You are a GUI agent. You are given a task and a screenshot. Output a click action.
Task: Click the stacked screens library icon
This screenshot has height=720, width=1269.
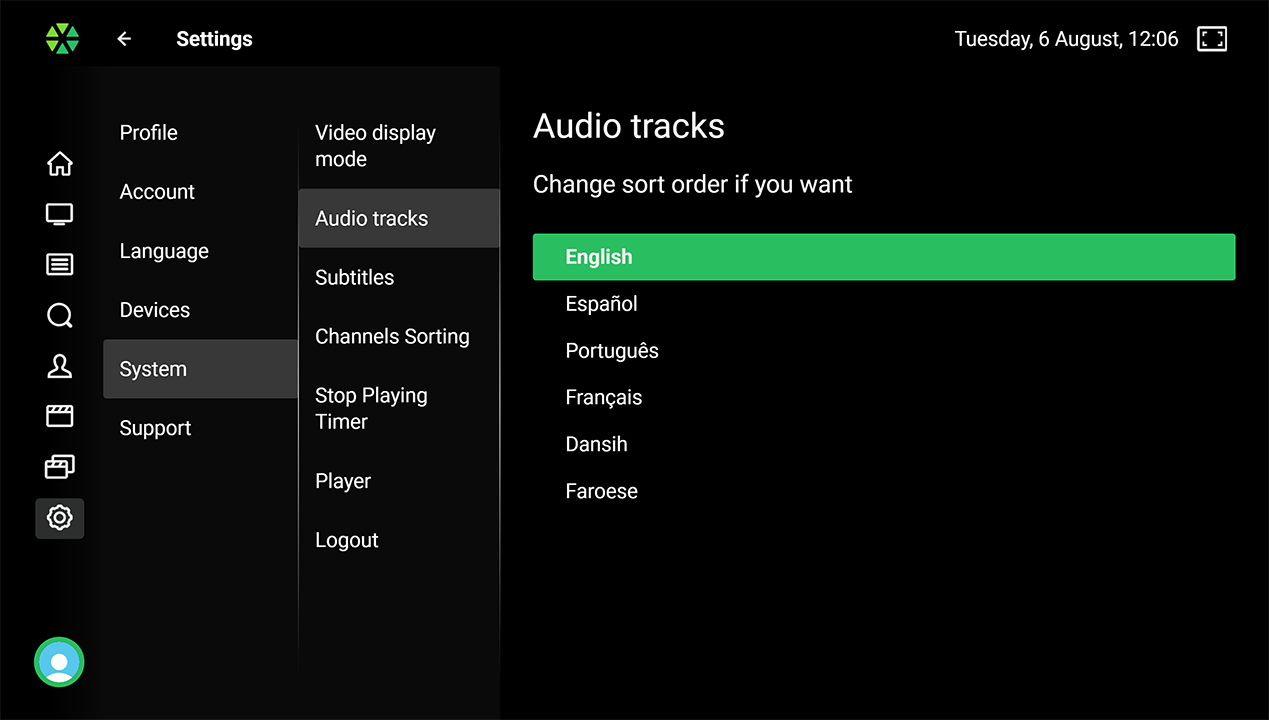[x=60, y=467]
